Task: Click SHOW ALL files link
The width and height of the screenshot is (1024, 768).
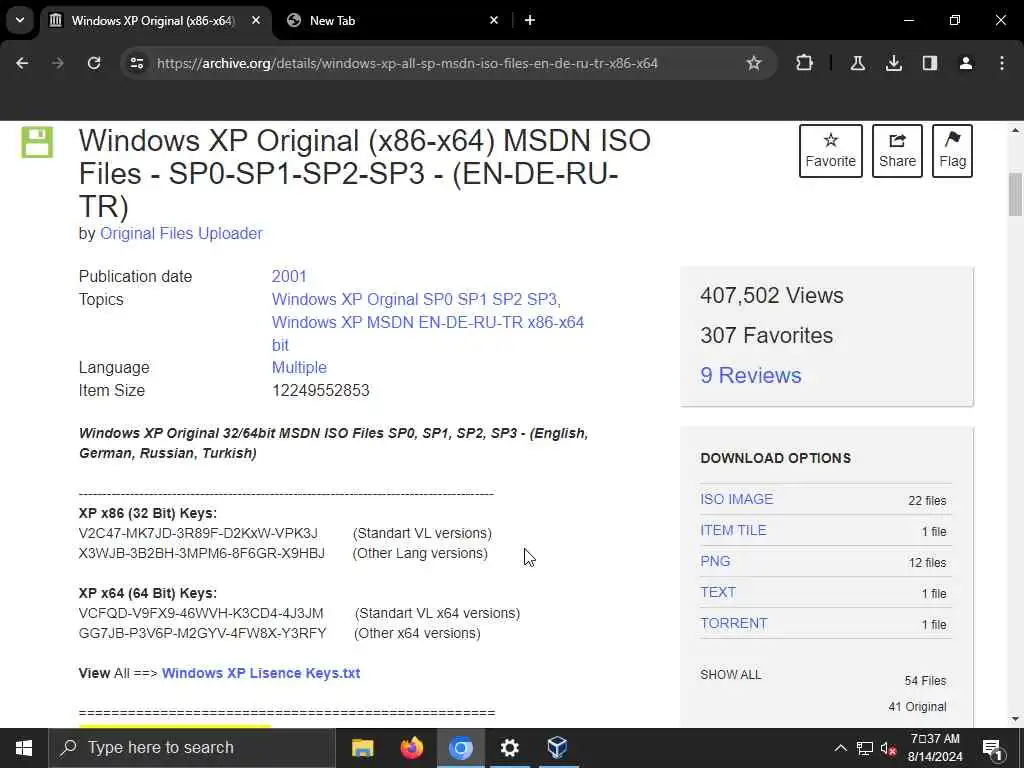Action: pos(731,675)
